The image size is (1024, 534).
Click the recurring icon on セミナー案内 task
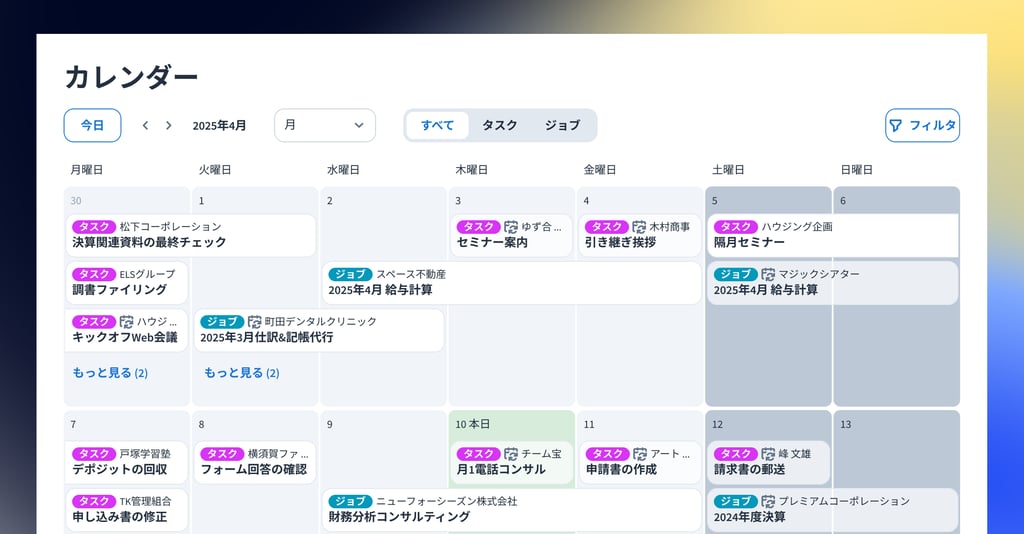(x=511, y=227)
